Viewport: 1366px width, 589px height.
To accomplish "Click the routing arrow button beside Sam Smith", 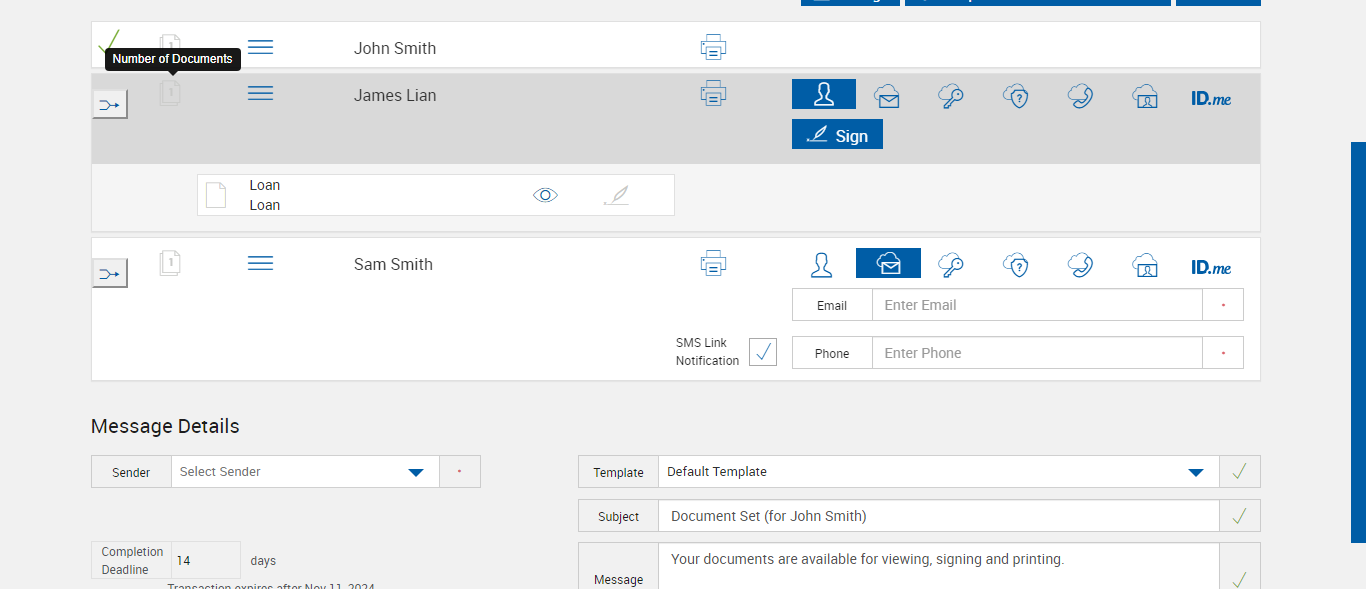I will [110, 273].
